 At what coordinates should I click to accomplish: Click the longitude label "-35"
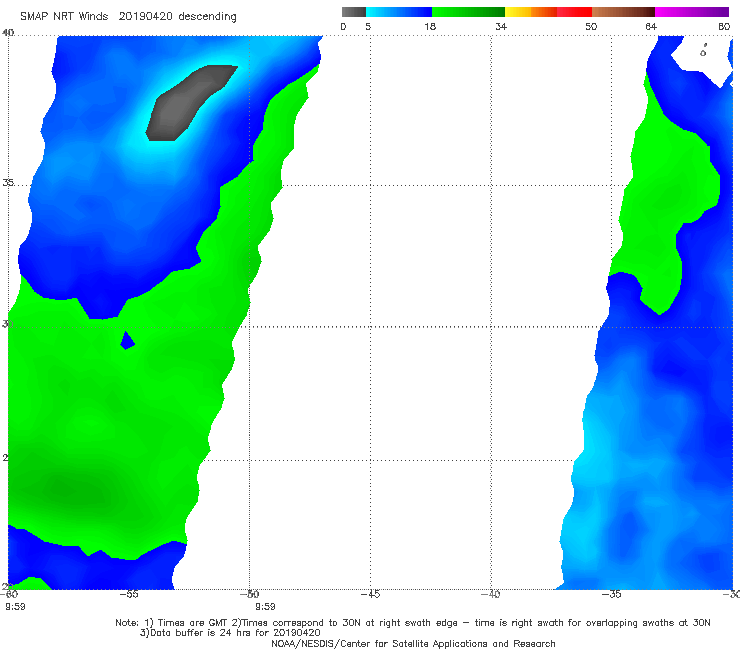pyautogui.click(x=612, y=594)
